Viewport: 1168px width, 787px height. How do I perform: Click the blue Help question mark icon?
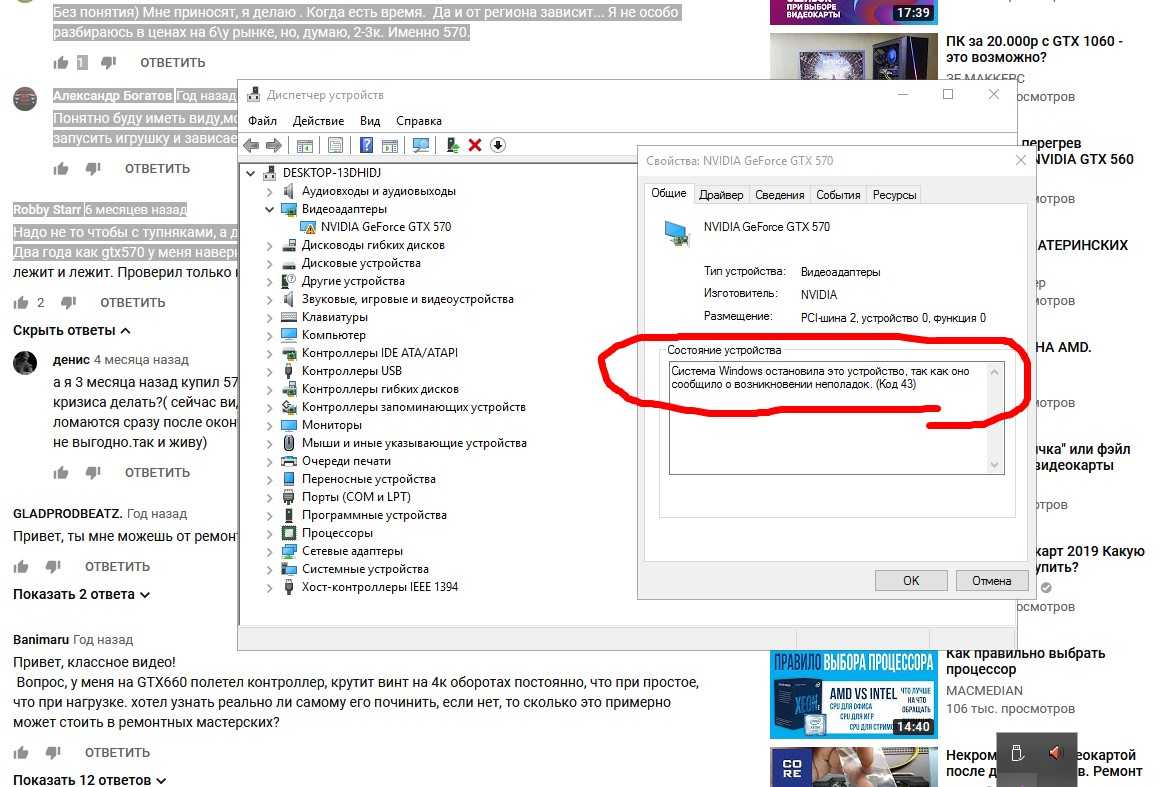366,145
